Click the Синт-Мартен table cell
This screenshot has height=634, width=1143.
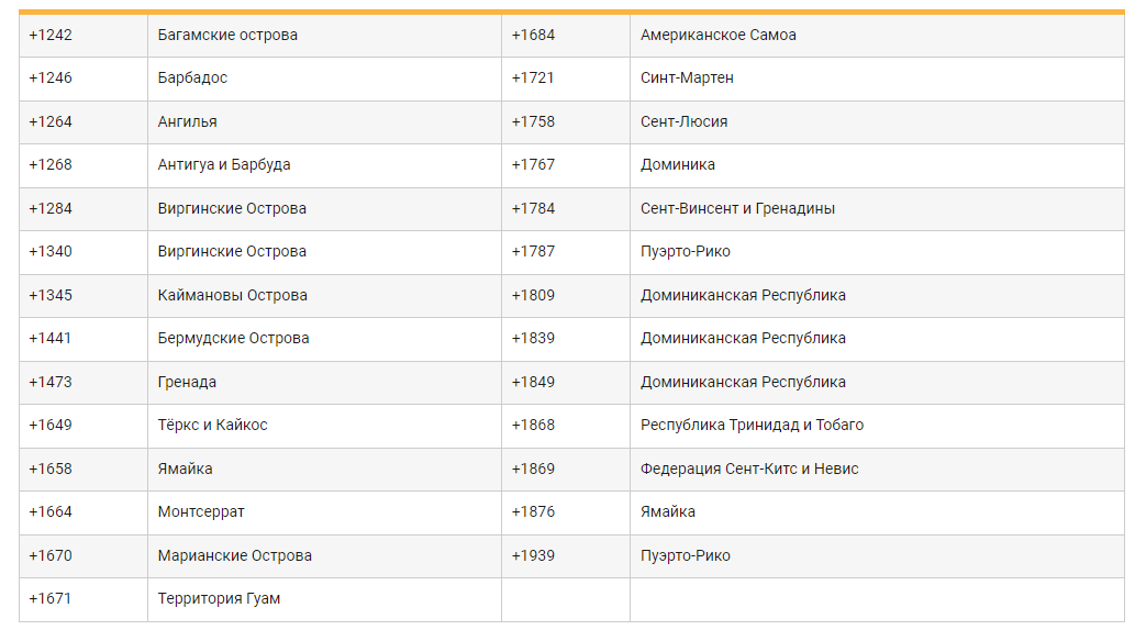tap(687, 78)
